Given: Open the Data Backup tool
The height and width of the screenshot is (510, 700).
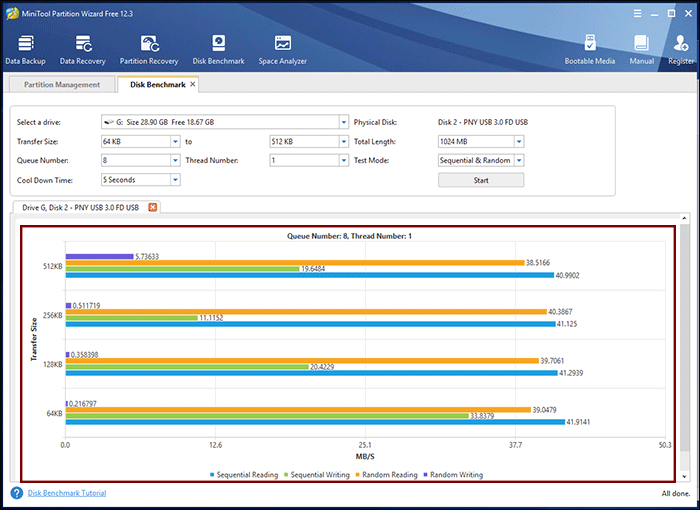Looking at the screenshot, I should (25, 50).
